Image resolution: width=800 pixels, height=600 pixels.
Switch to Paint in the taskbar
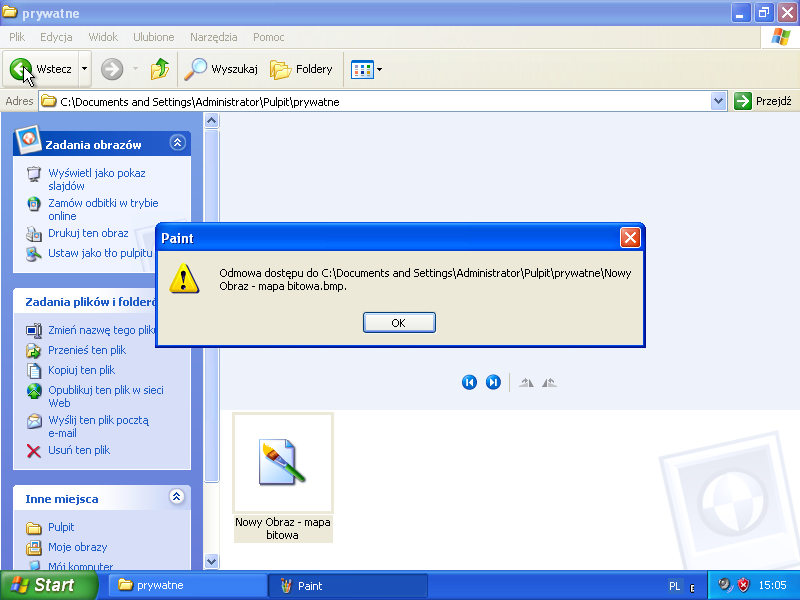pyautogui.click(x=350, y=585)
